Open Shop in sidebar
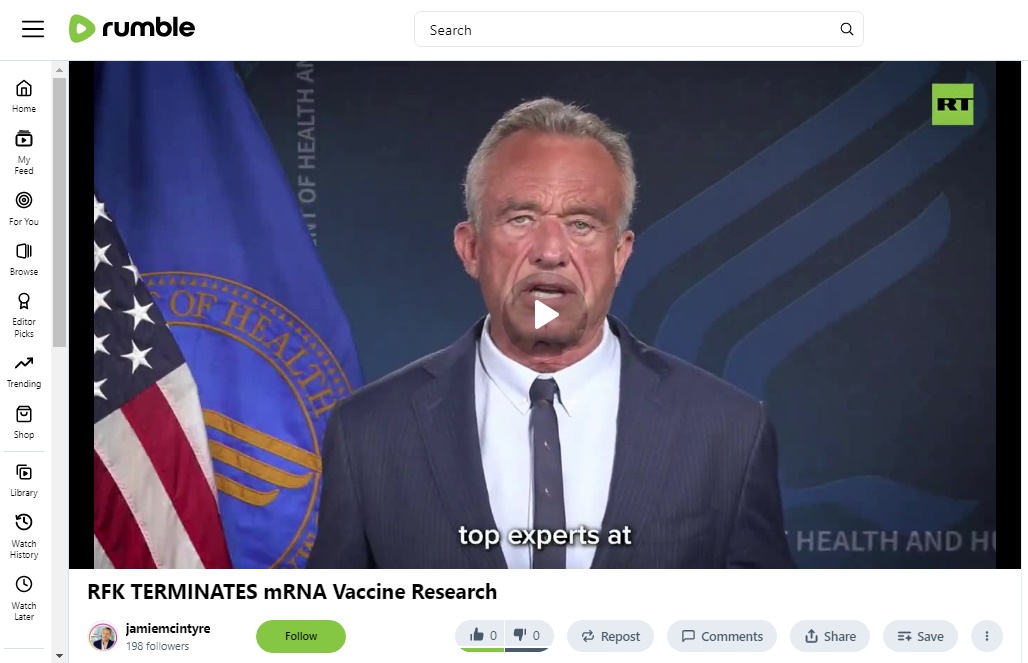The image size is (1028, 663). [x=24, y=422]
